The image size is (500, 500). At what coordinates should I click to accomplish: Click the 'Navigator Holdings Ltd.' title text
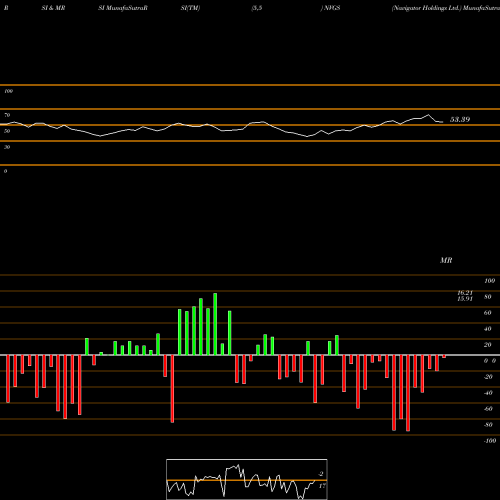(426, 8)
